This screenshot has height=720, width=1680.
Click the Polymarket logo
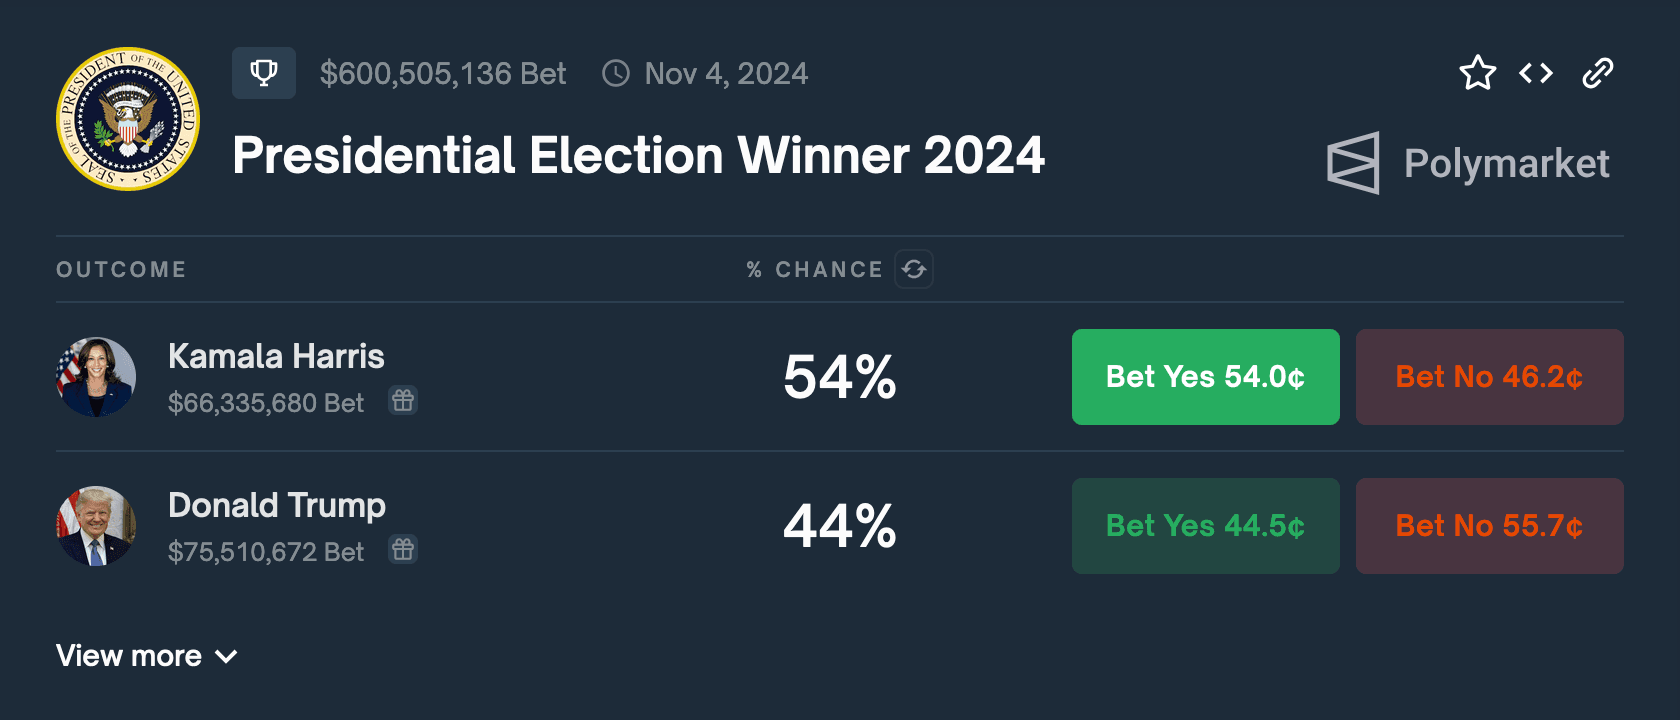(x=1468, y=163)
